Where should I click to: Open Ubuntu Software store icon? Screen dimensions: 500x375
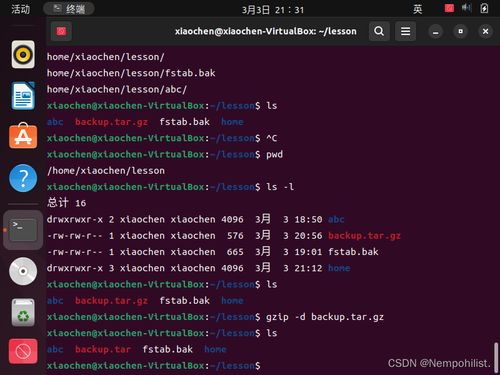pyautogui.click(x=23, y=136)
